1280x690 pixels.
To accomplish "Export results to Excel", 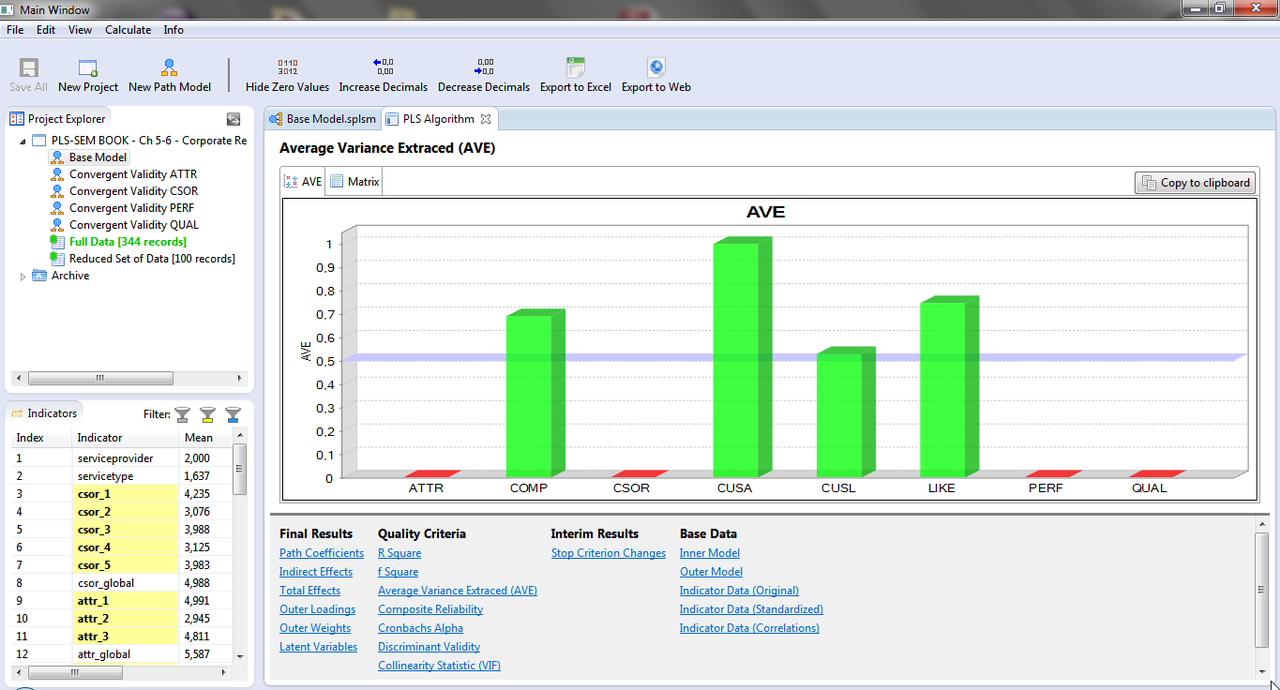I will click(x=575, y=68).
